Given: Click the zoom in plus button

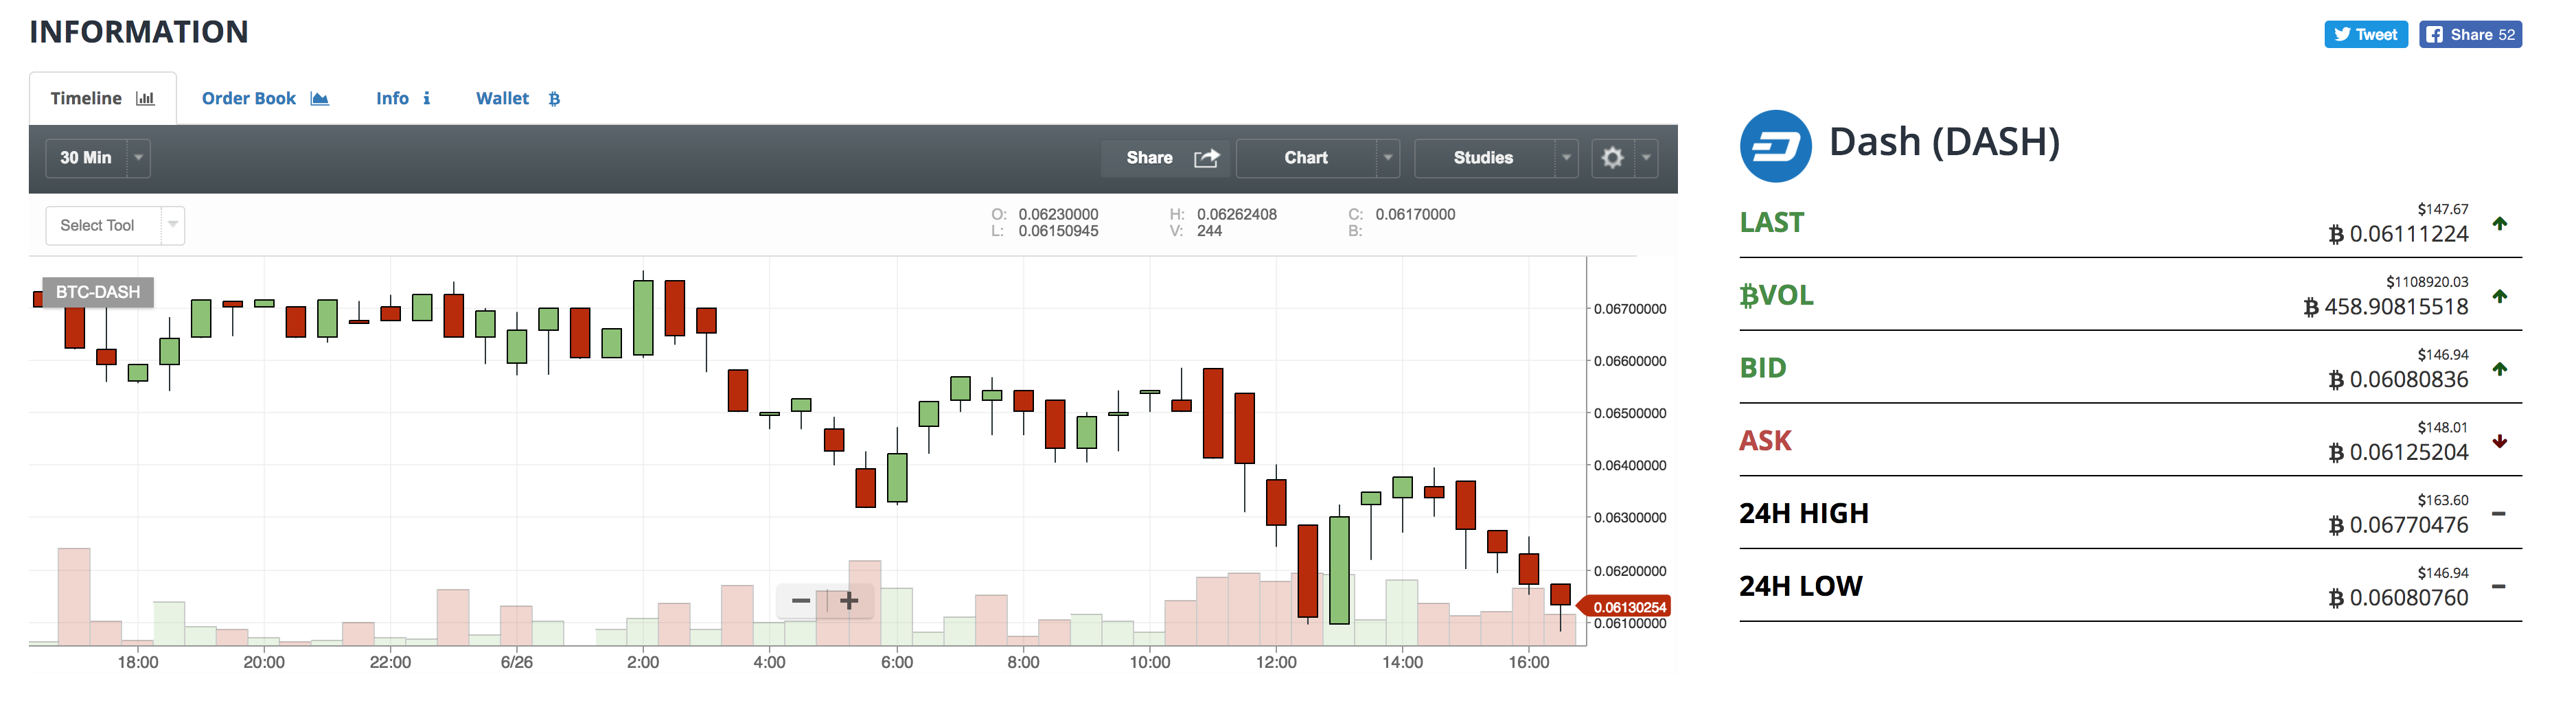Looking at the screenshot, I should [x=848, y=601].
